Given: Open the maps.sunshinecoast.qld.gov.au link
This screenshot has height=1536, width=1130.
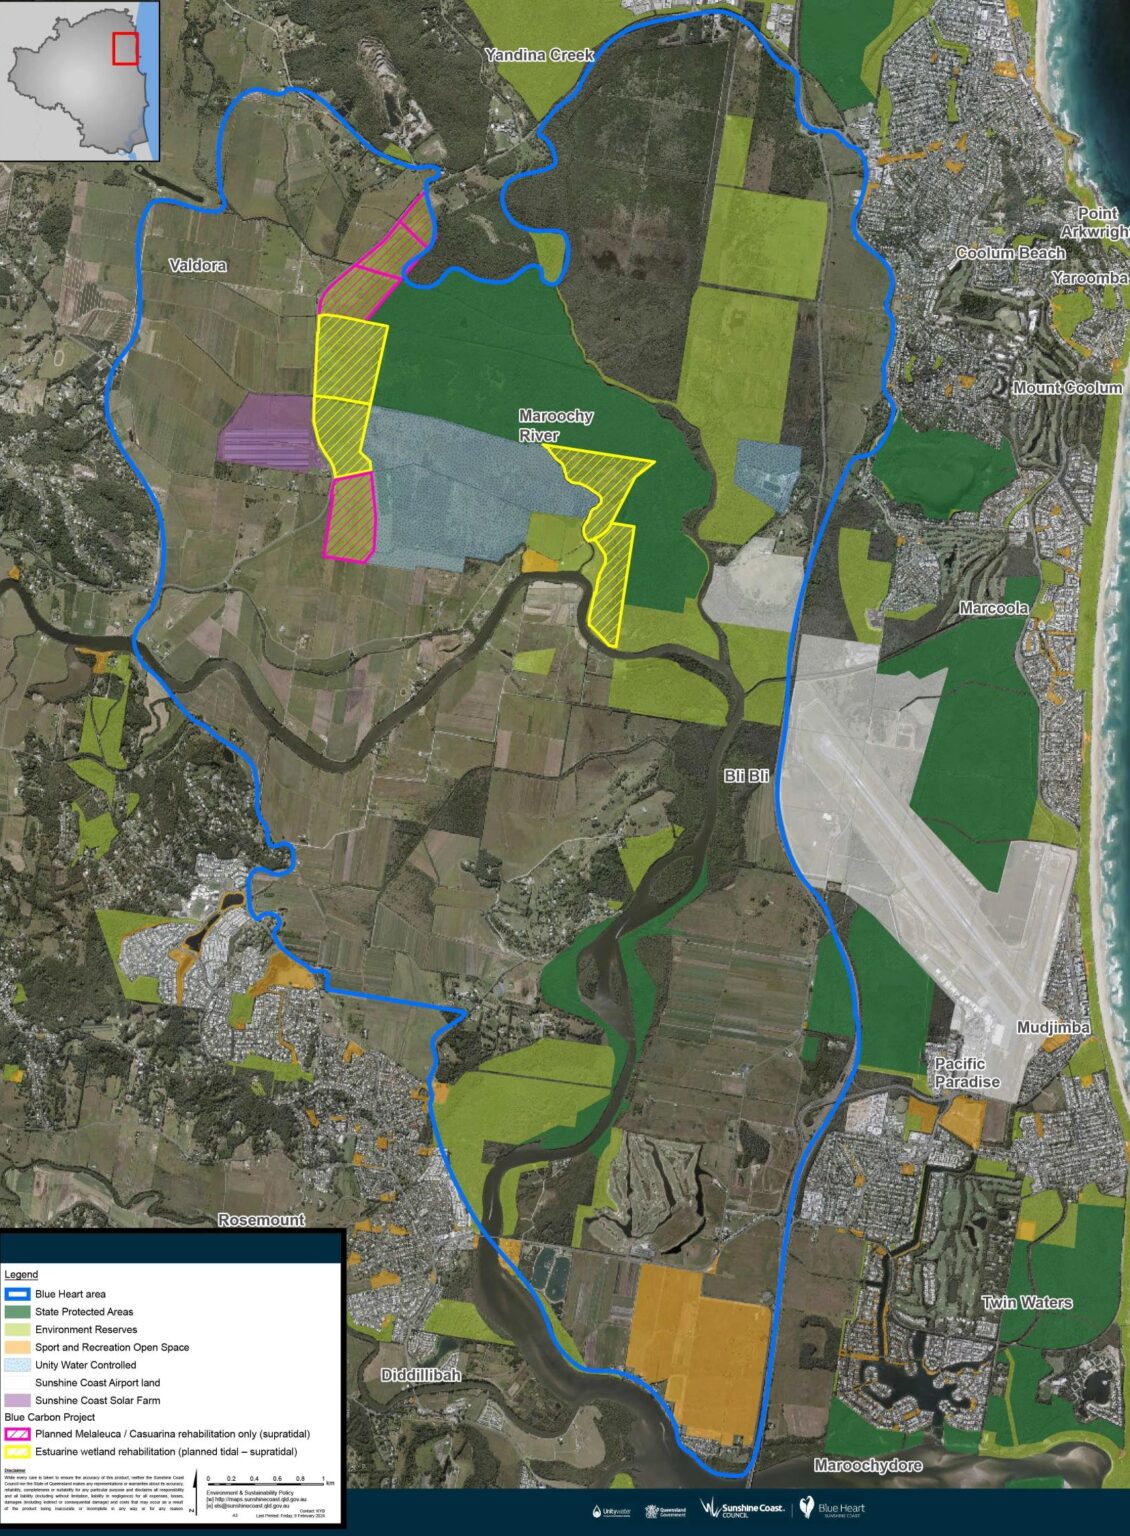Looking at the screenshot, I should (258, 1499).
